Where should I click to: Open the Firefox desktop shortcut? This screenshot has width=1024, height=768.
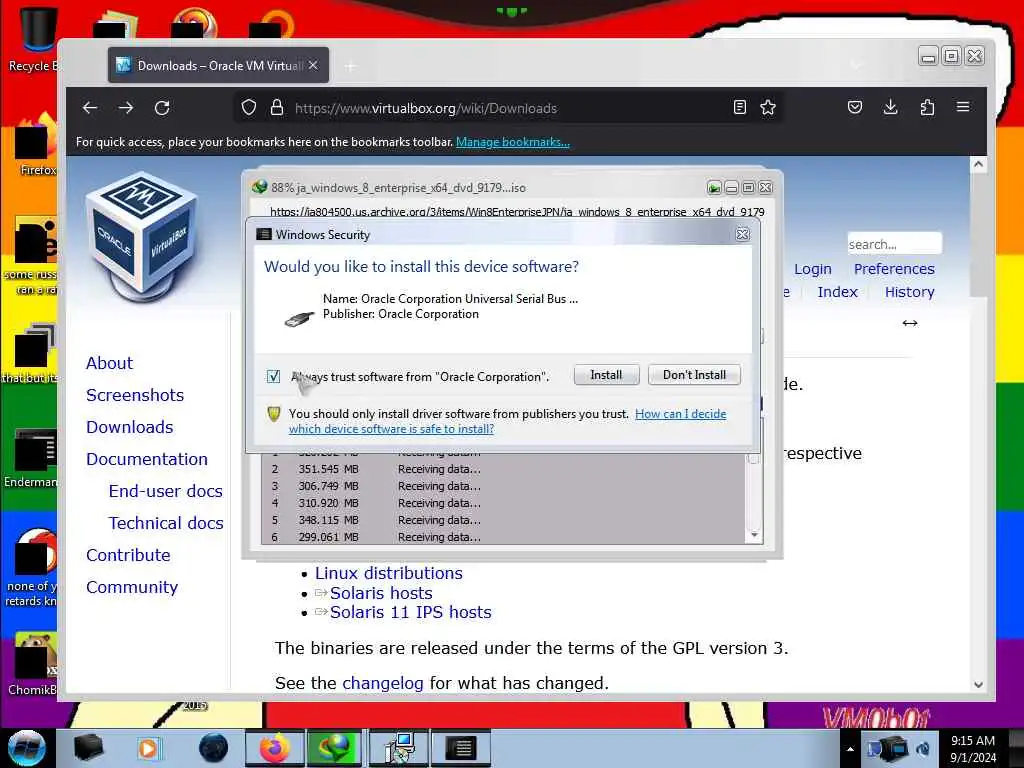click(35, 145)
